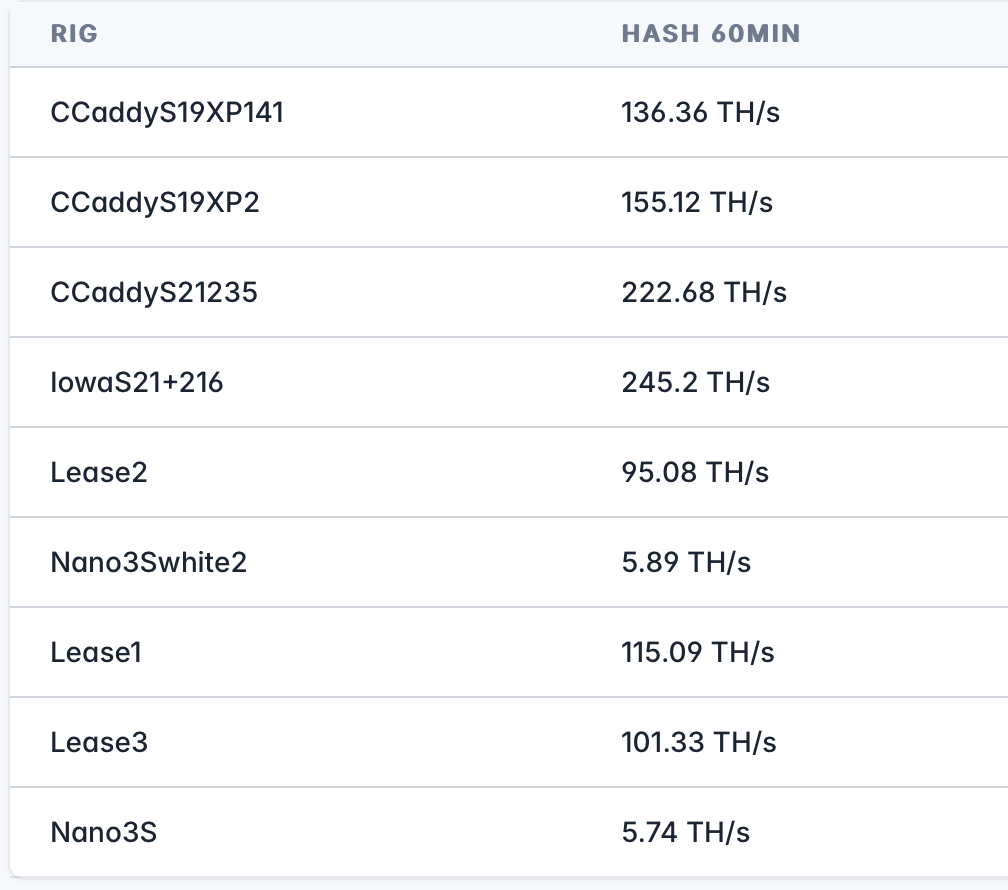Viewport: 1008px width, 890px height.
Task: Select the 245.2 TH/s hash cell
Action: coord(696,382)
